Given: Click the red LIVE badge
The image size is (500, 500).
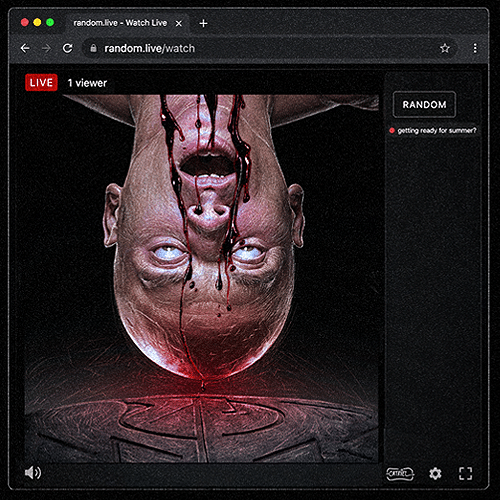Looking at the screenshot, I should pyautogui.click(x=41, y=83).
